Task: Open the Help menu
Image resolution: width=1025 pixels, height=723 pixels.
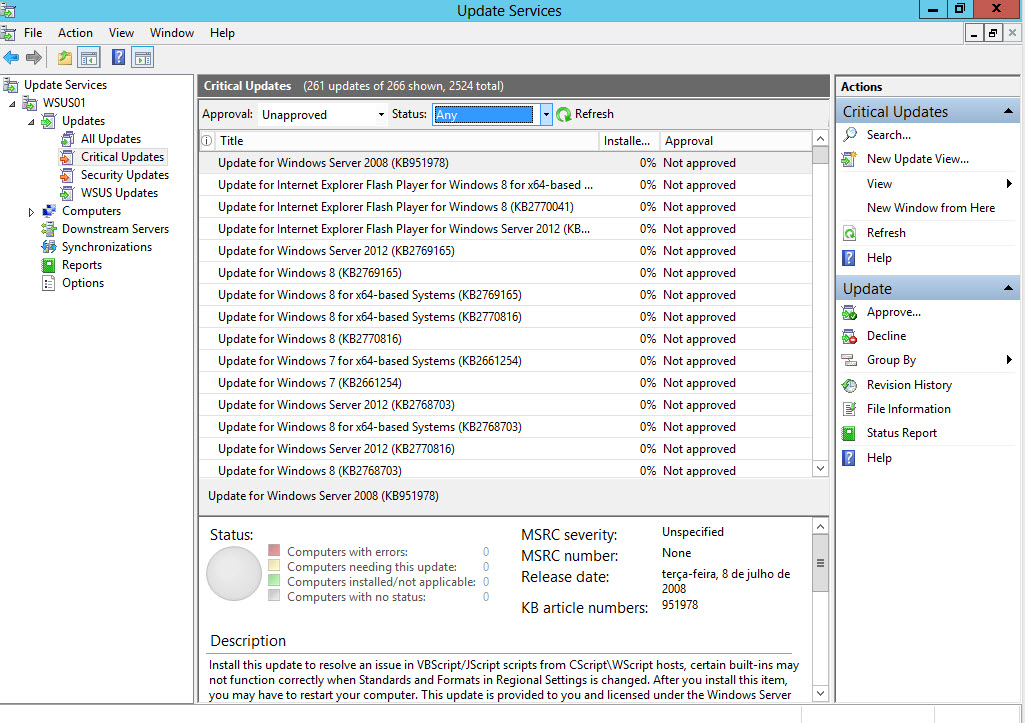Action: point(222,33)
